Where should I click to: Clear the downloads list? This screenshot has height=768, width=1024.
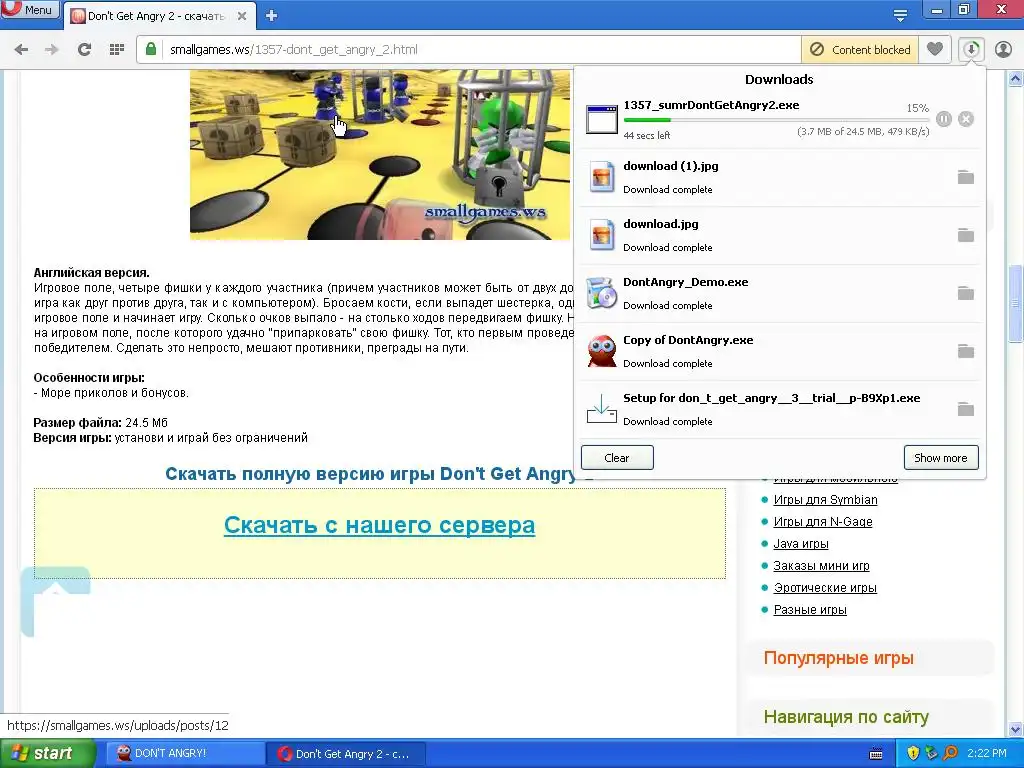617,458
